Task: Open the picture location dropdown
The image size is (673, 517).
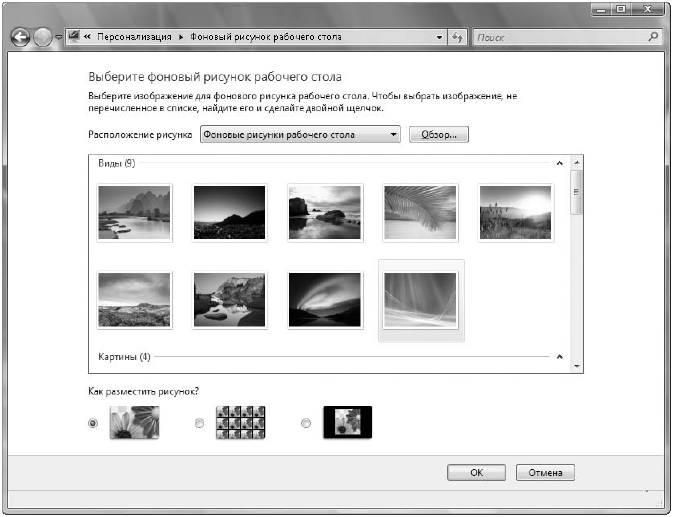Action: tap(393, 134)
